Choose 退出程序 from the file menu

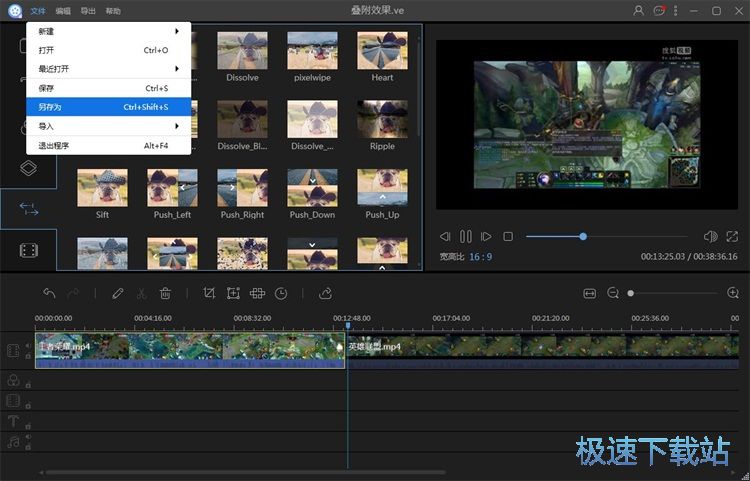coord(109,145)
